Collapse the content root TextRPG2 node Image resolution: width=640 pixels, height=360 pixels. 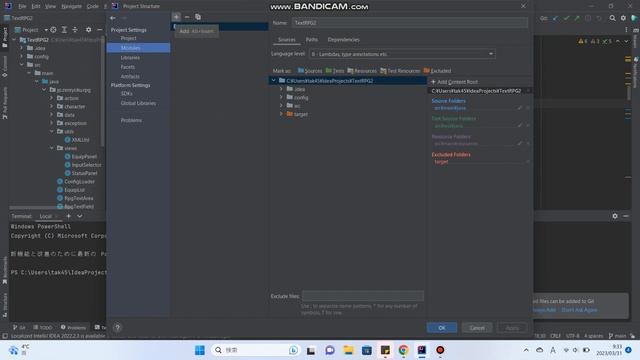coord(274,80)
